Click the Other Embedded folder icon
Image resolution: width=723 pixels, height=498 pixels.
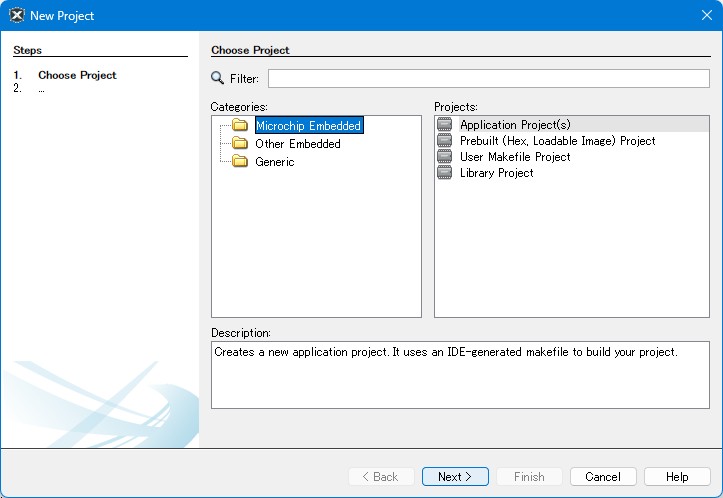click(x=240, y=144)
